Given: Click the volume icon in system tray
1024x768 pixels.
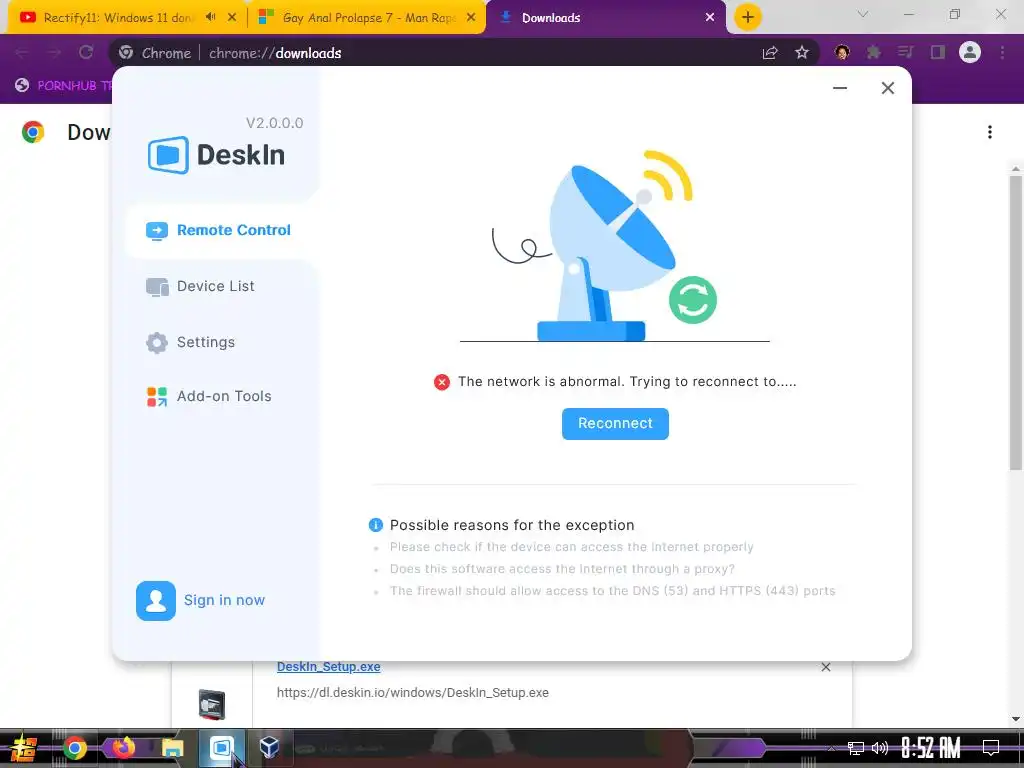Looking at the screenshot, I should (880, 748).
